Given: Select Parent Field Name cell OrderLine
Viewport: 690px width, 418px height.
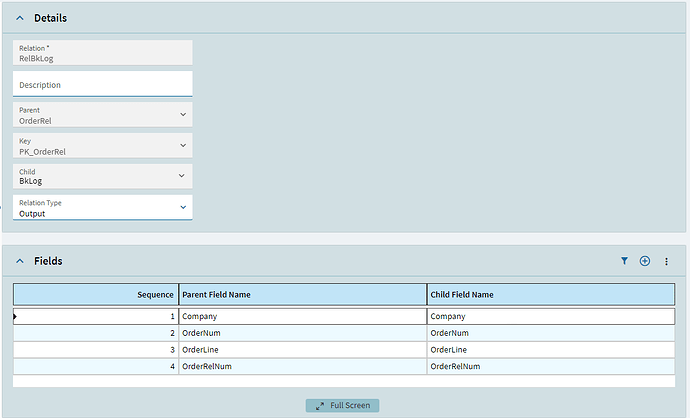Looking at the screenshot, I should tap(303, 350).
